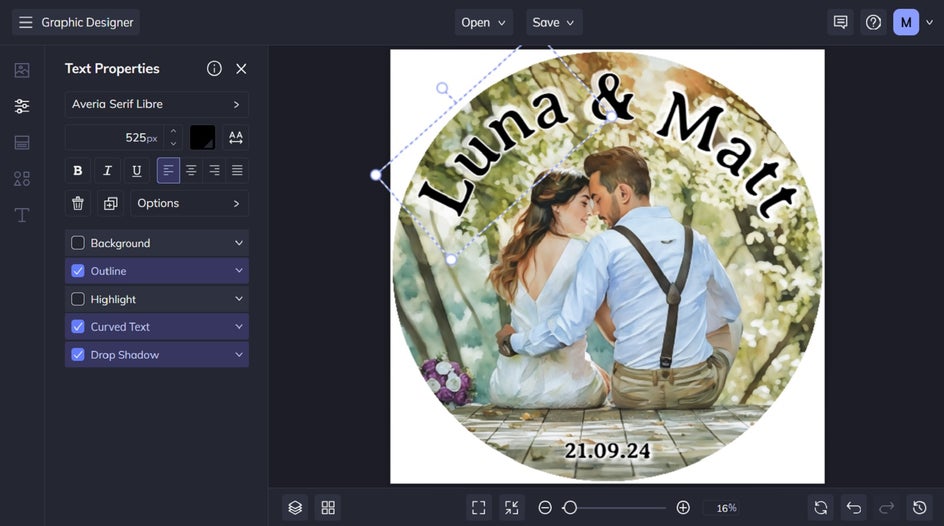Open the Averia Serif Libre font picker
This screenshot has height=526, width=944.
tap(157, 104)
